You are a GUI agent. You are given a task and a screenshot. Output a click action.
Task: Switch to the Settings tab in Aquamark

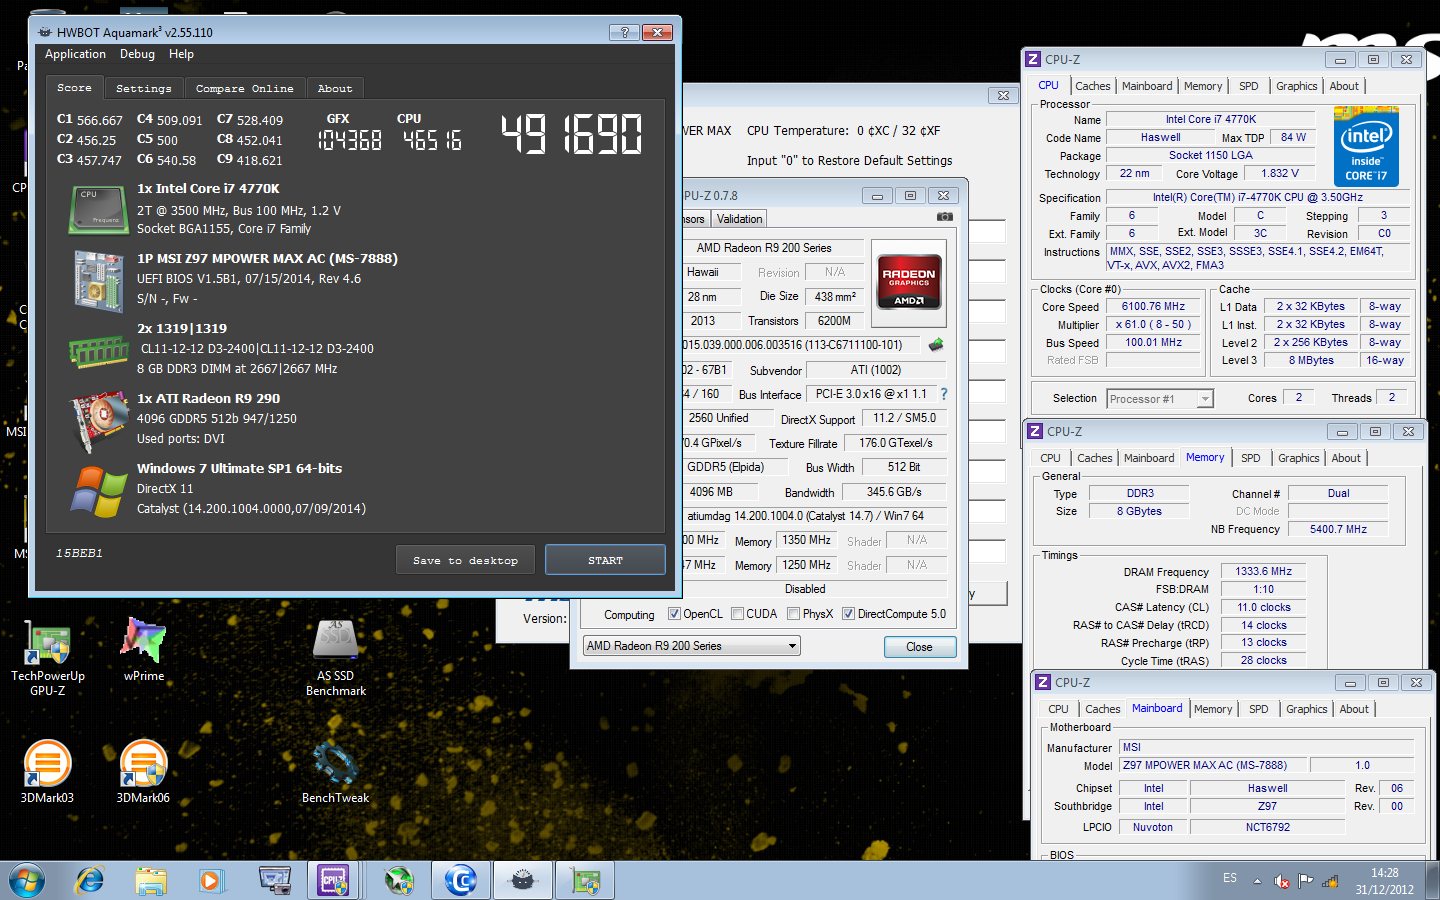tap(144, 88)
